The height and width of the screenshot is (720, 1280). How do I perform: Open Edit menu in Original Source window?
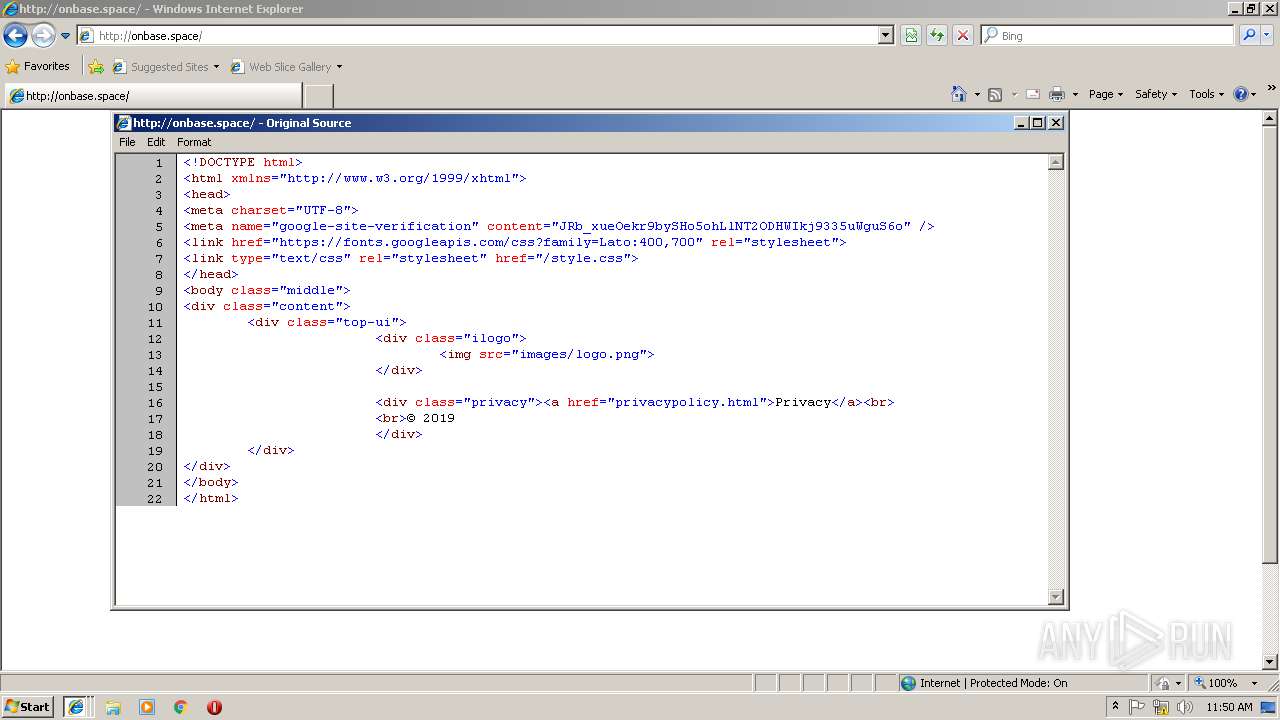point(156,142)
